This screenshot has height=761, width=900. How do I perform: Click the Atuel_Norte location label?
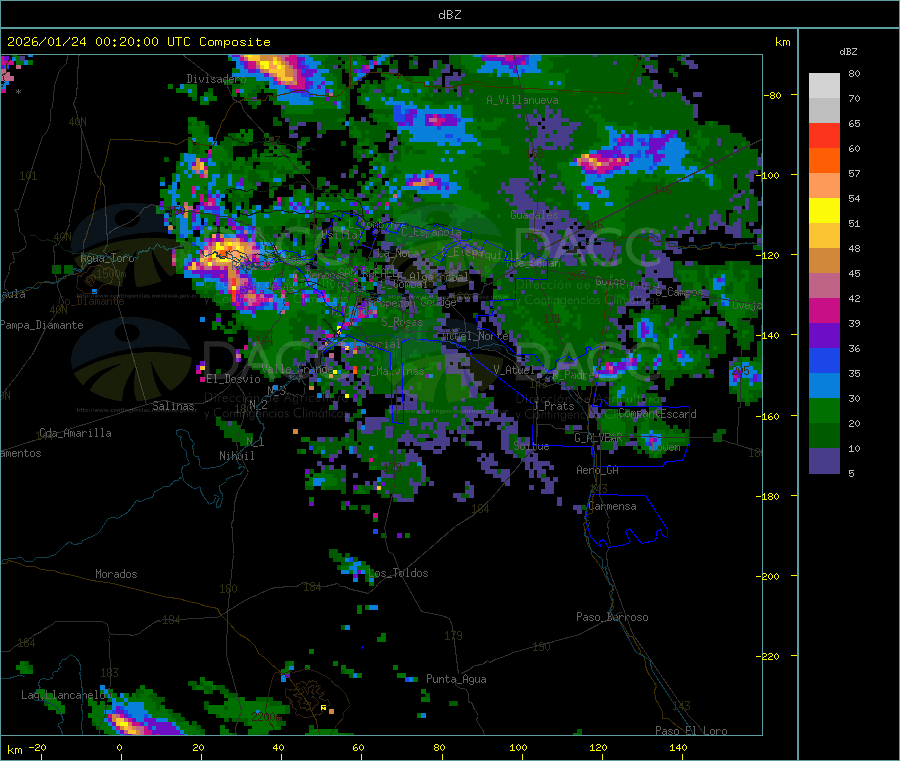pyautogui.click(x=475, y=336)
